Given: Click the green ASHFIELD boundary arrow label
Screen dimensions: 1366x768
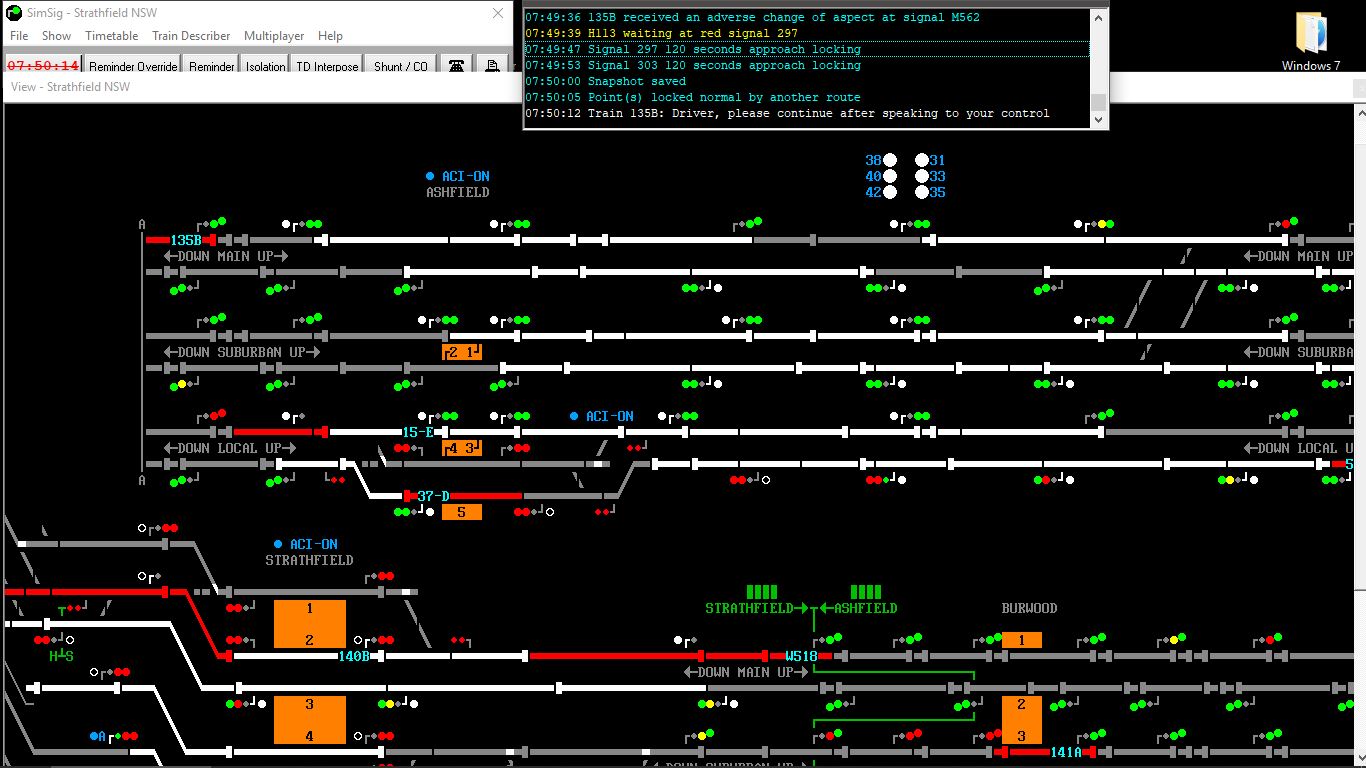Looking at the screenshot, I should (x=860, y=608).
